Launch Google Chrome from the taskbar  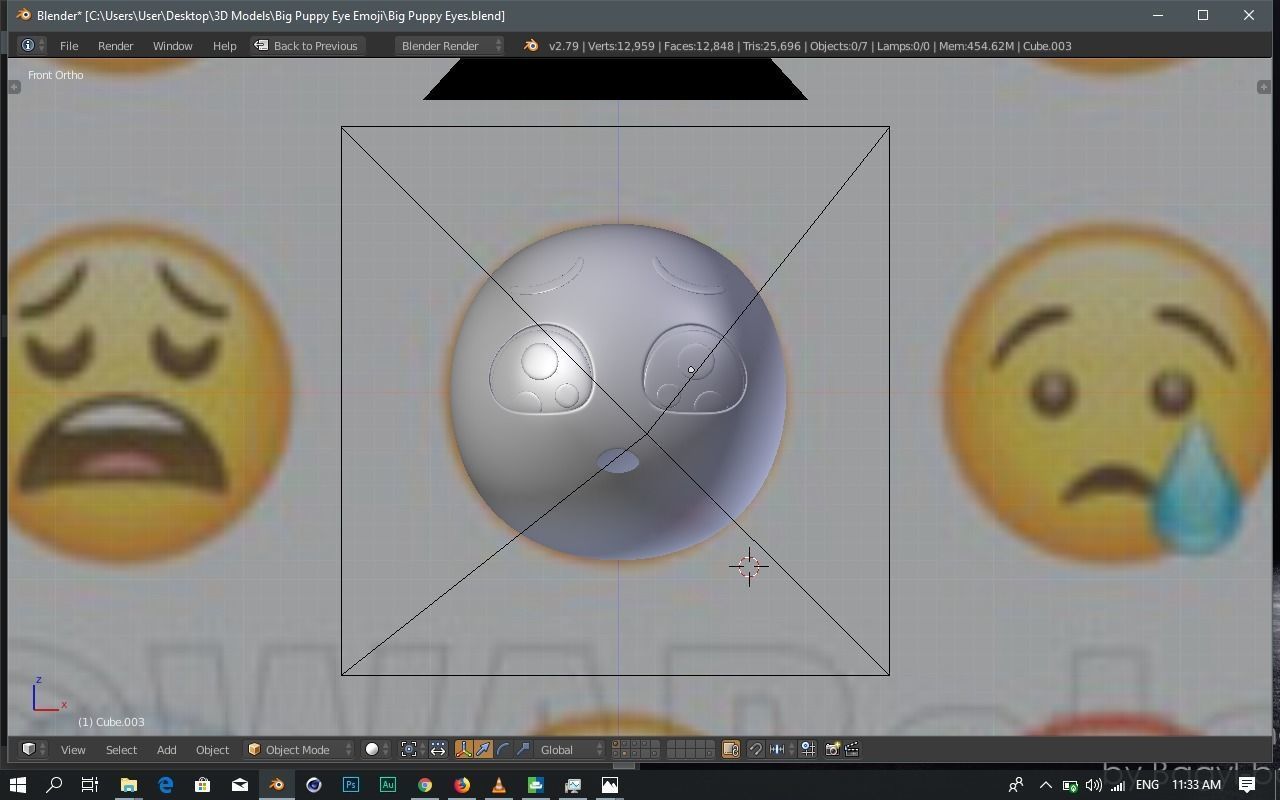(424, 785)
